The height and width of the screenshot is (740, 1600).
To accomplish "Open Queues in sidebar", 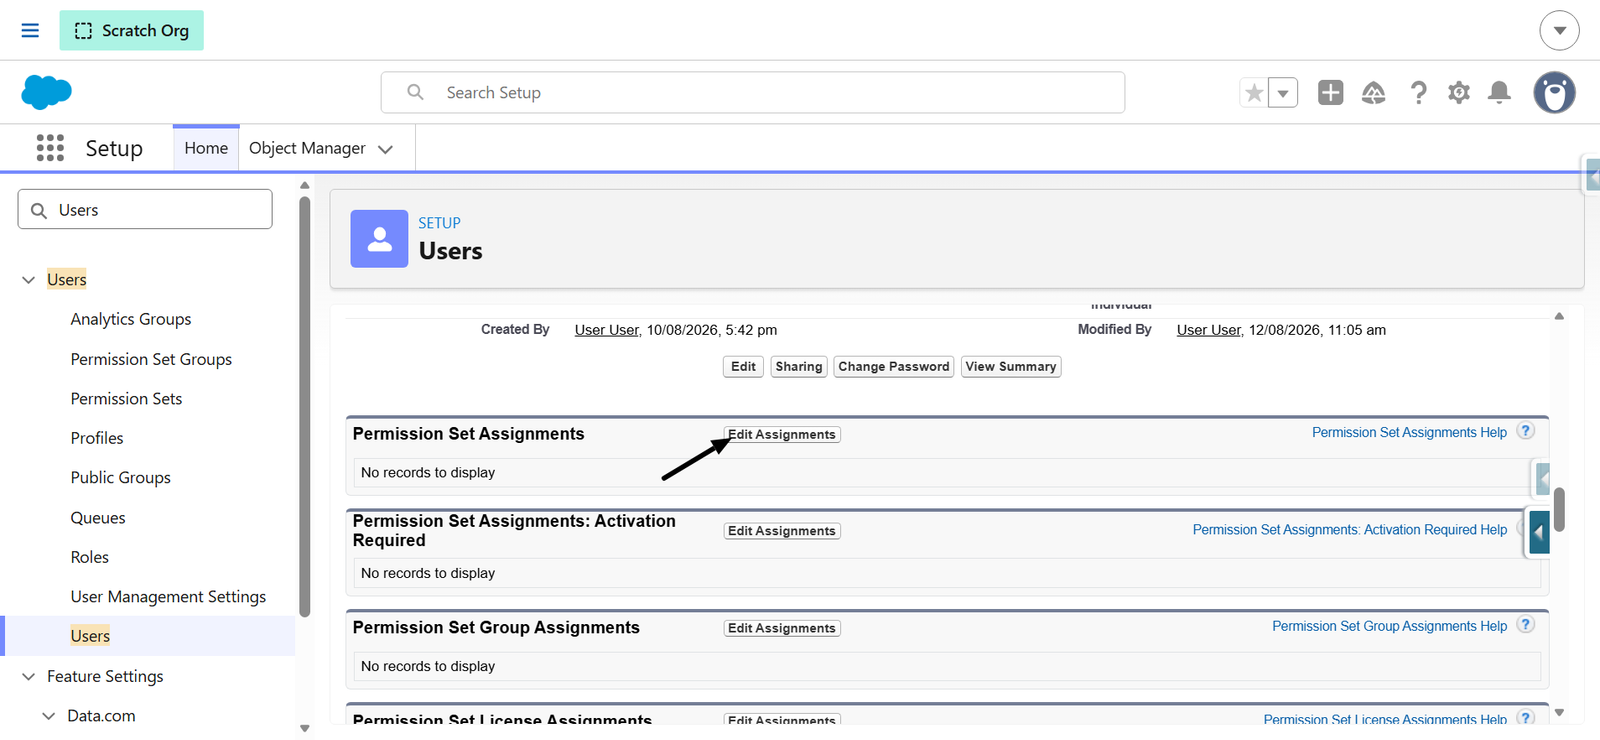I will (98, 517).
